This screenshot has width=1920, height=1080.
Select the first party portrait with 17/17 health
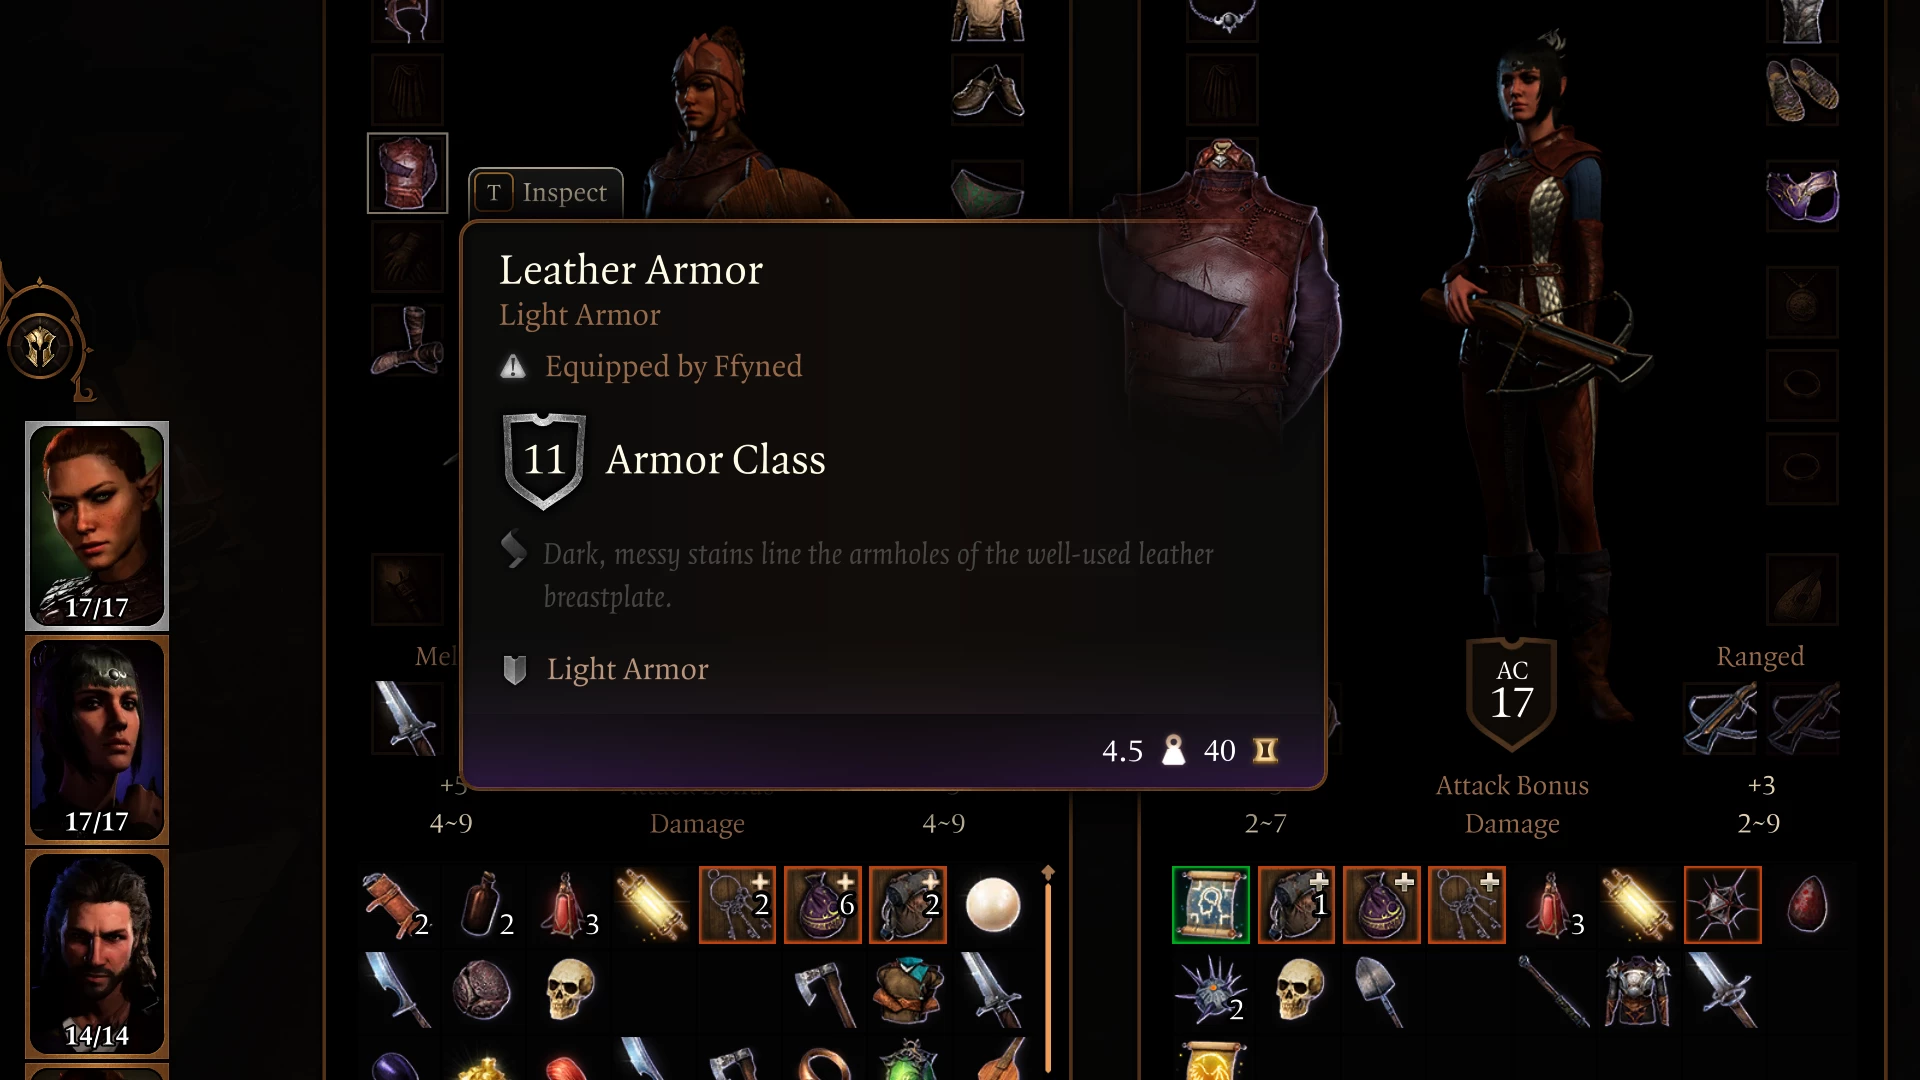click(97, 526)
